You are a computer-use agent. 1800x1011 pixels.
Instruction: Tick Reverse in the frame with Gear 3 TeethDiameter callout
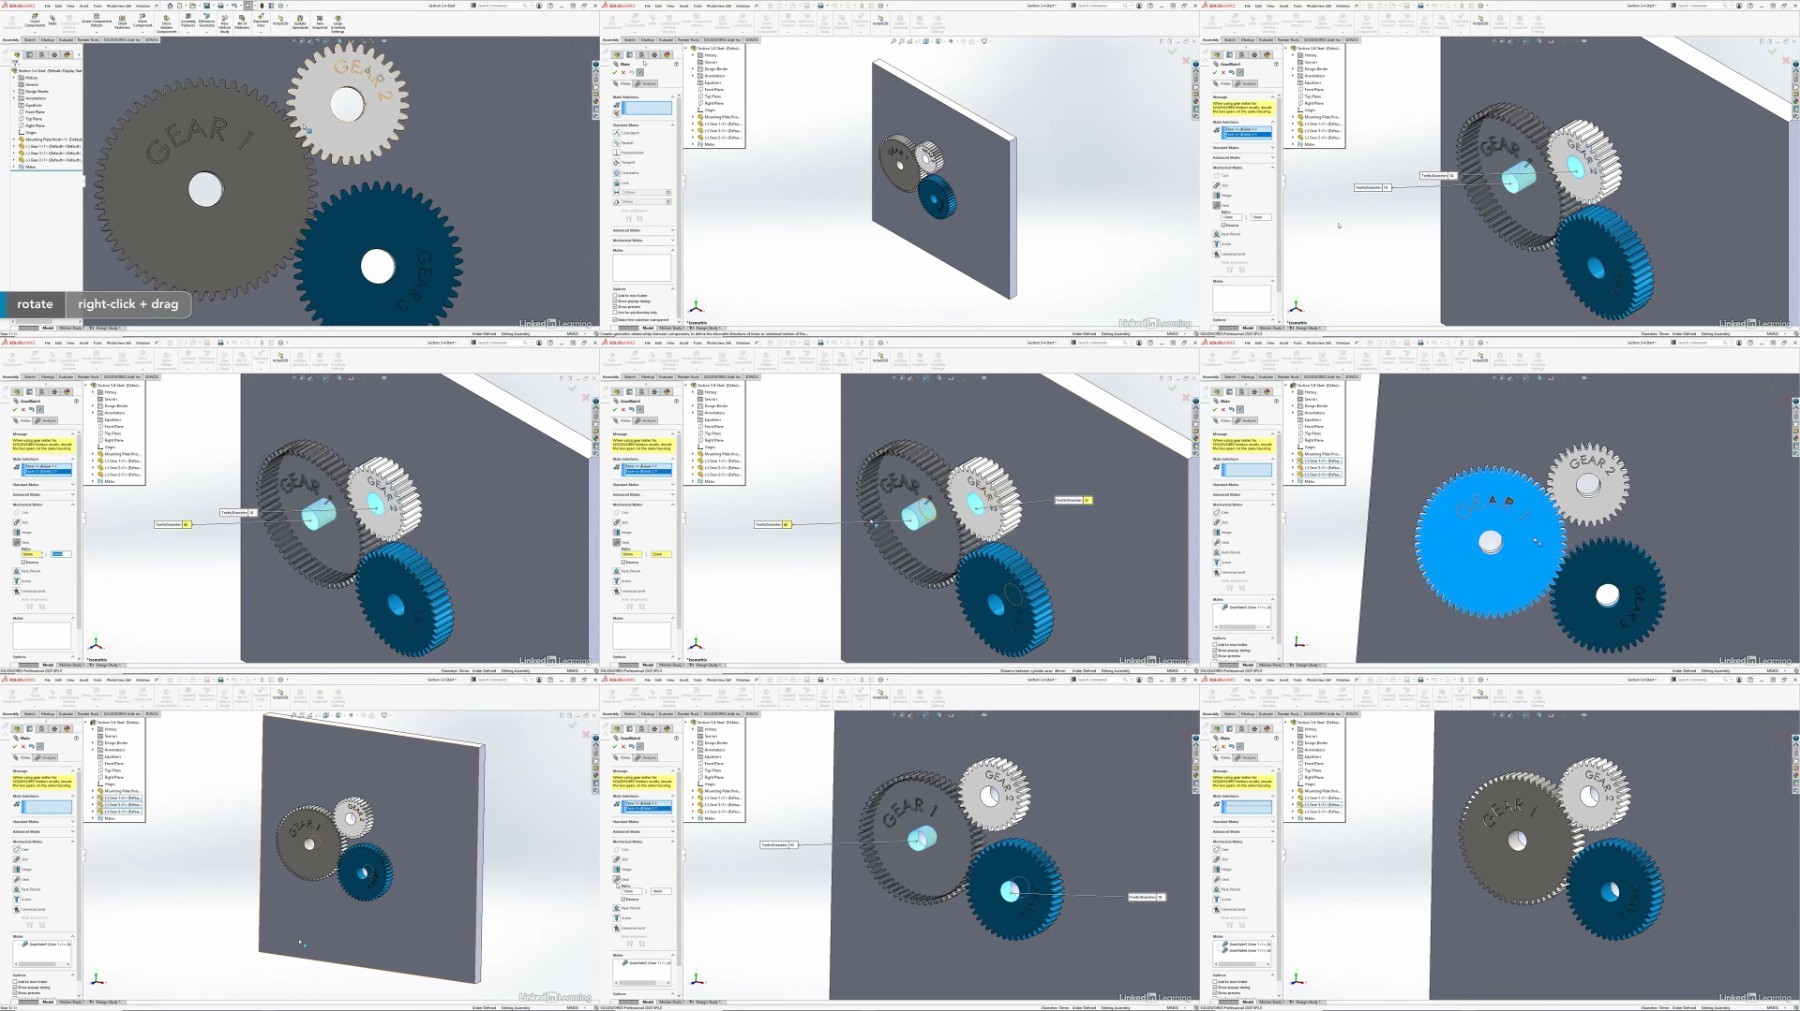coord(623,899)
